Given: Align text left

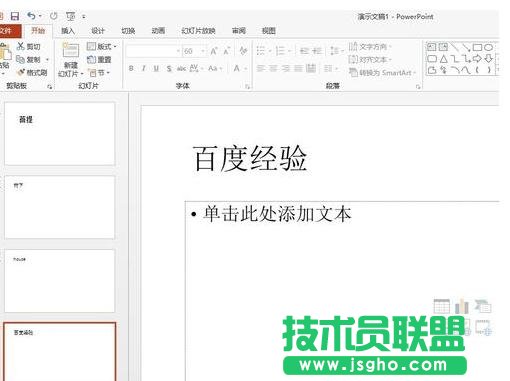Looking at the screenshot, I should click(x=261, y=69).
